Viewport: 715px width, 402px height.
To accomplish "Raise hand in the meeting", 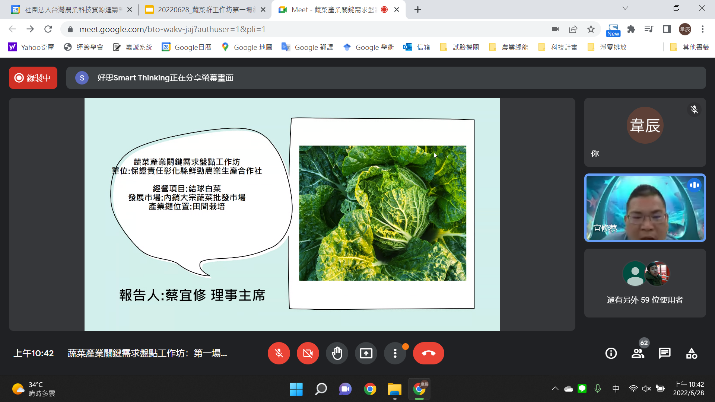I will click(x=337, y=353).
